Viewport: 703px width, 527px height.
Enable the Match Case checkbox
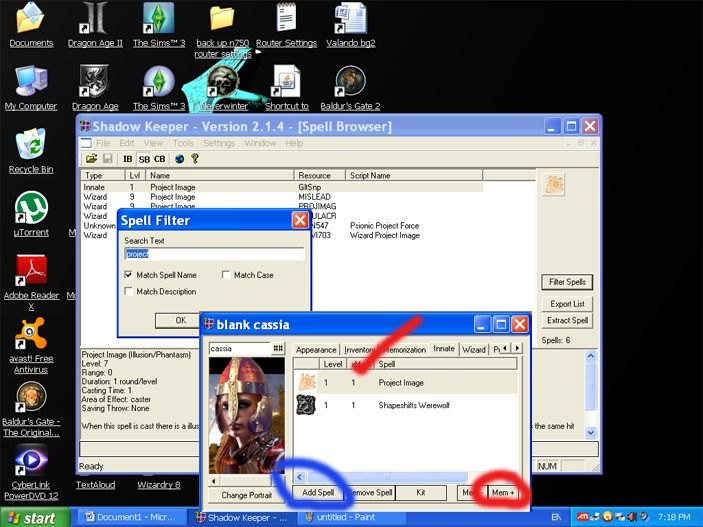226,275
